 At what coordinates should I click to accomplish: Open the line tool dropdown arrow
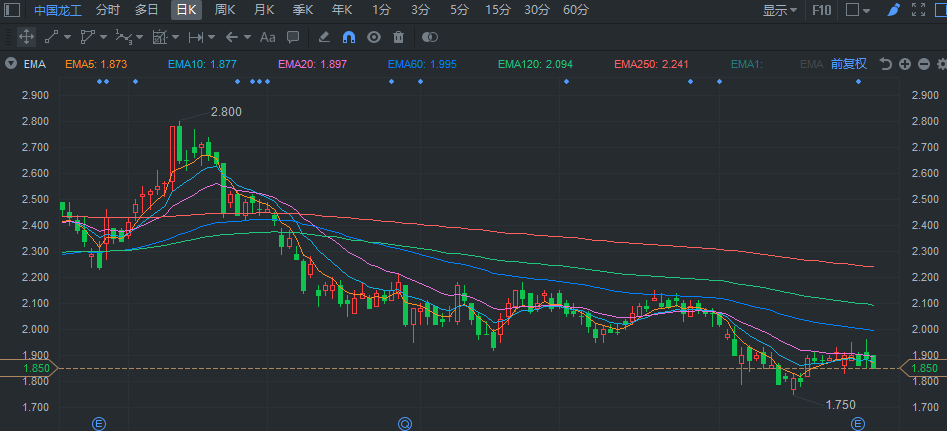tap(67, 37)
